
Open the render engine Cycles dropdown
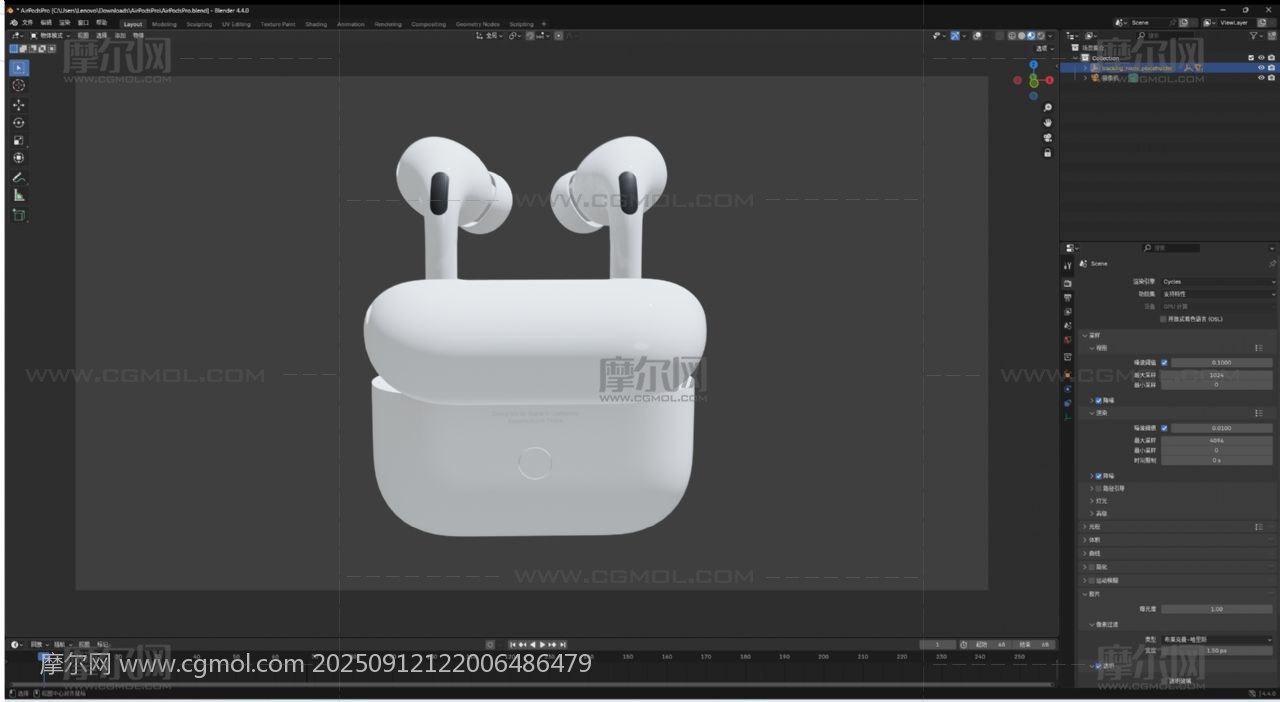[1218, 282]
